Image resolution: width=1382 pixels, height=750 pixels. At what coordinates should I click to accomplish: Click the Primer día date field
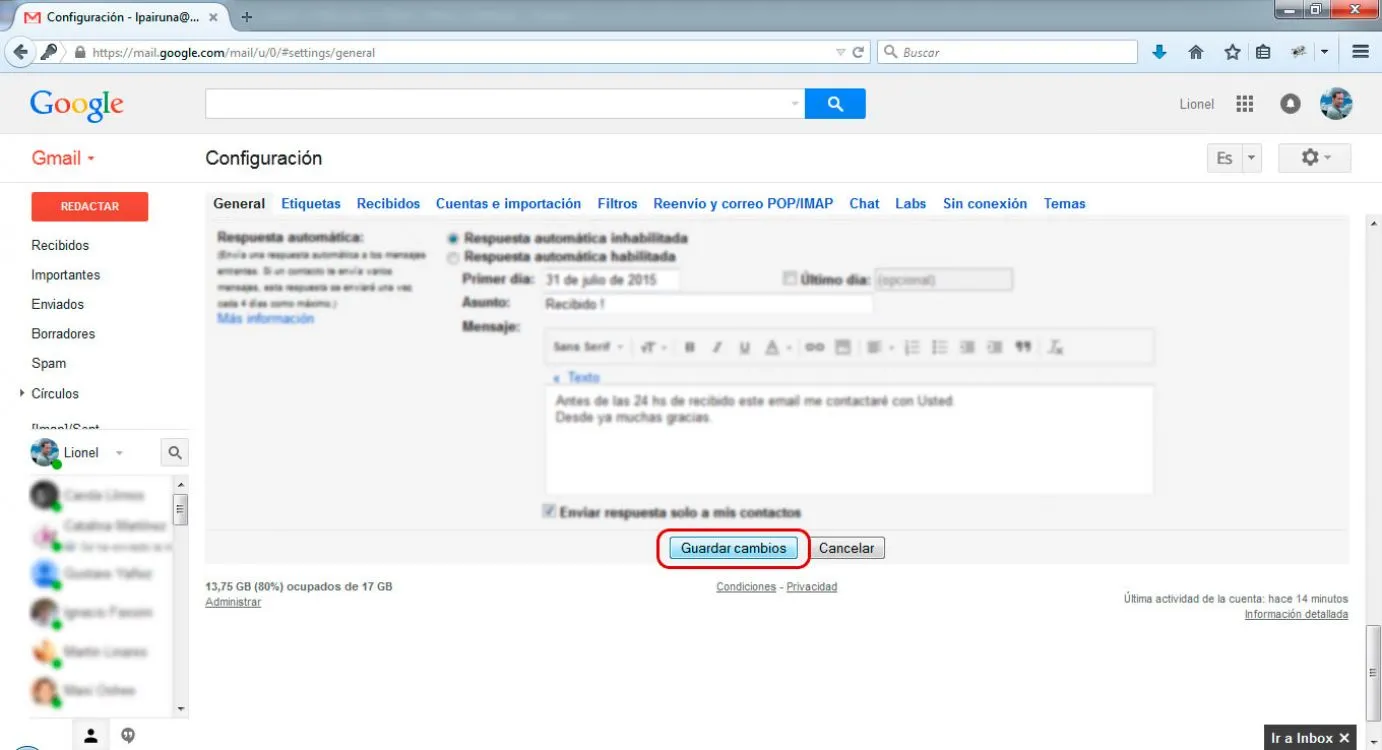click(x=610, y=280)
